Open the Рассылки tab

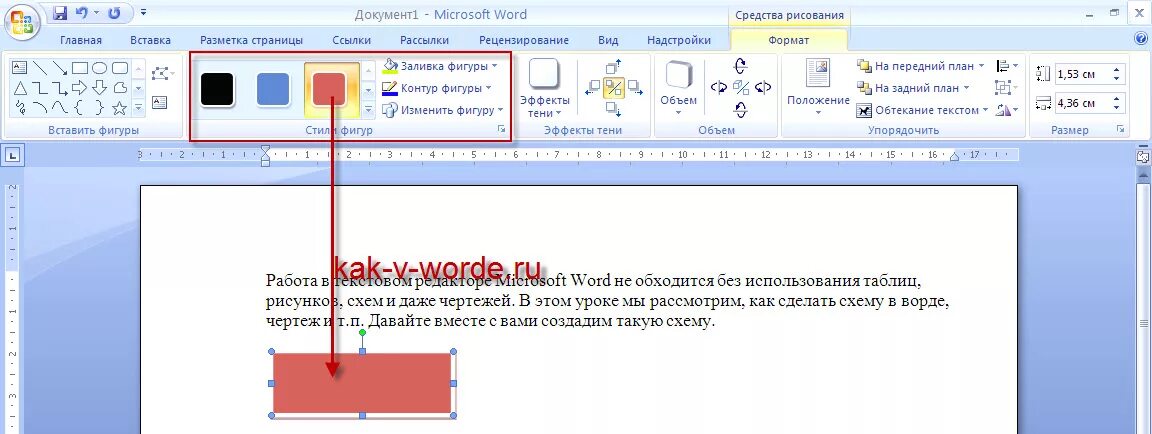pyautogui.click(x=425, y=40)
